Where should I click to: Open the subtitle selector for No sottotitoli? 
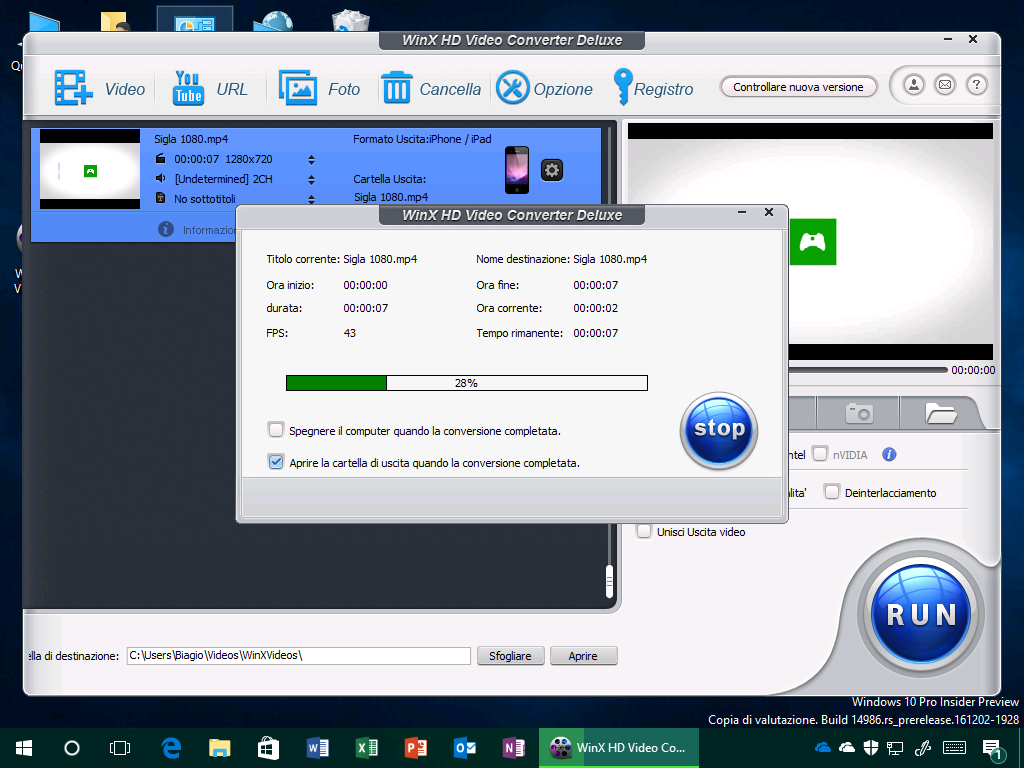(x=312, y=199)
